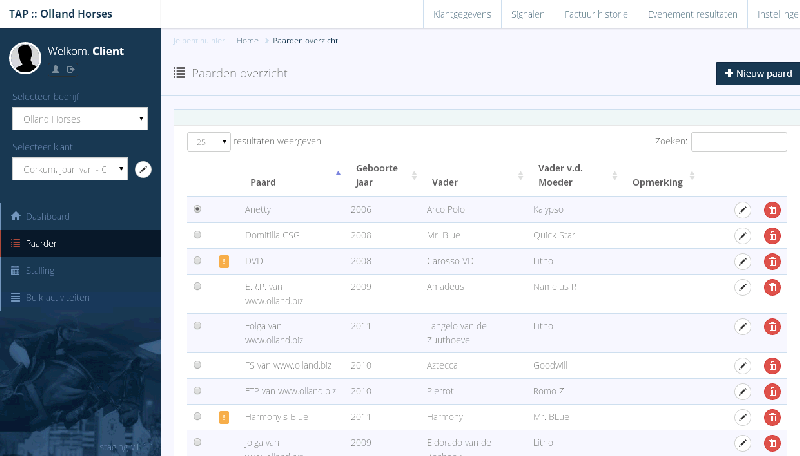Select the Folga van www.olland.biz radio button
800x456 pixels.
tap(197, 325)
